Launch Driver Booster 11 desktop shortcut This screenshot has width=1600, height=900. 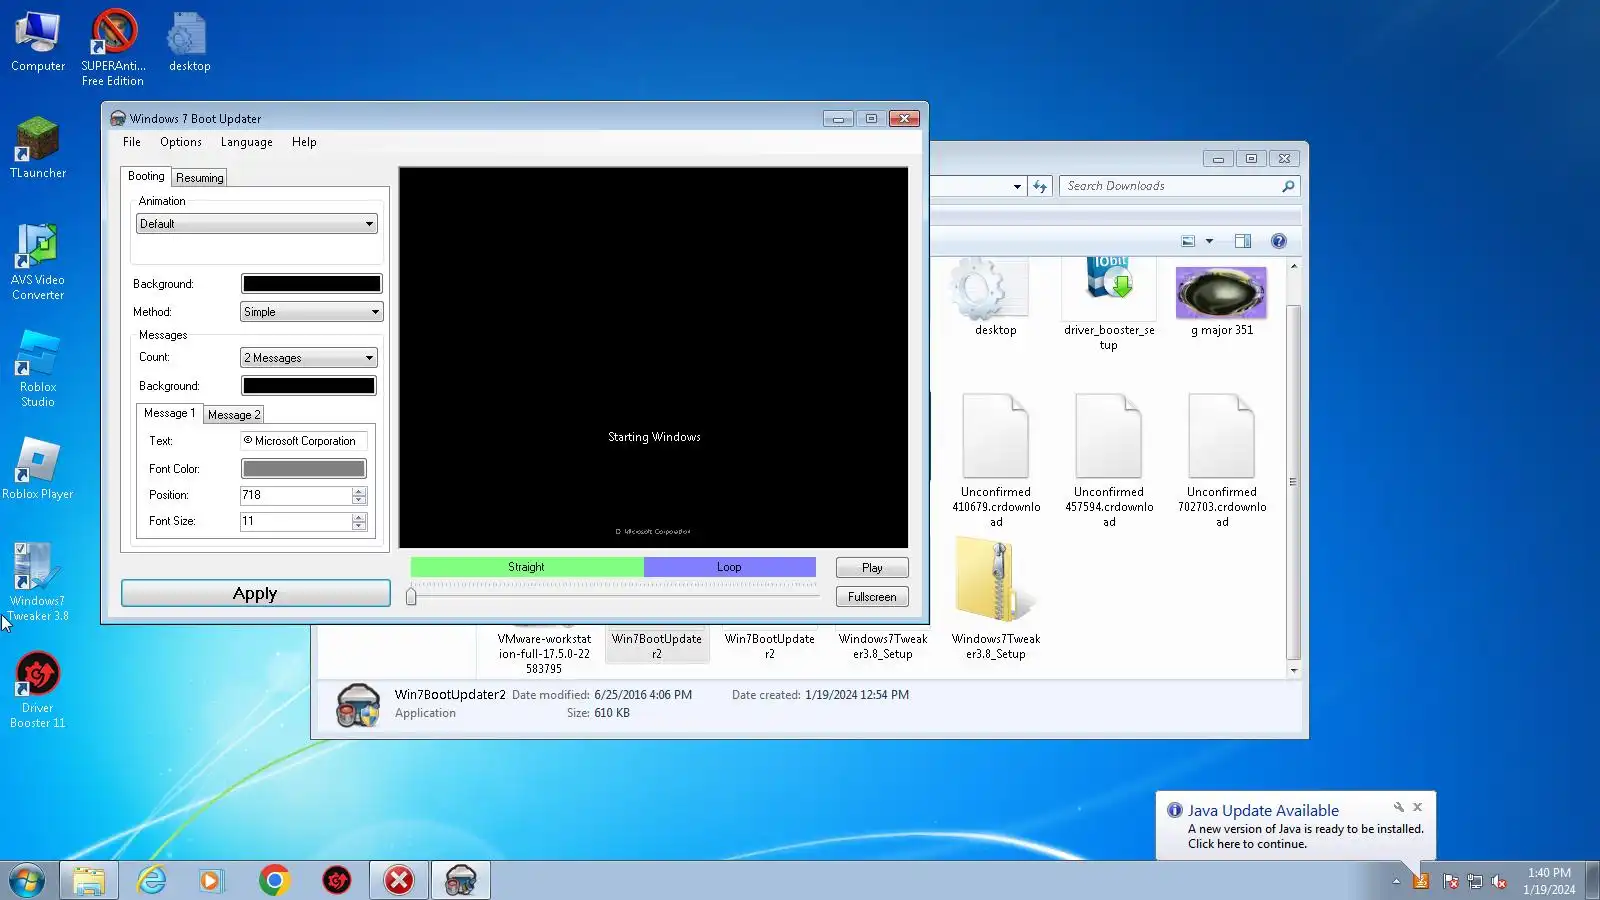[38, 690]
